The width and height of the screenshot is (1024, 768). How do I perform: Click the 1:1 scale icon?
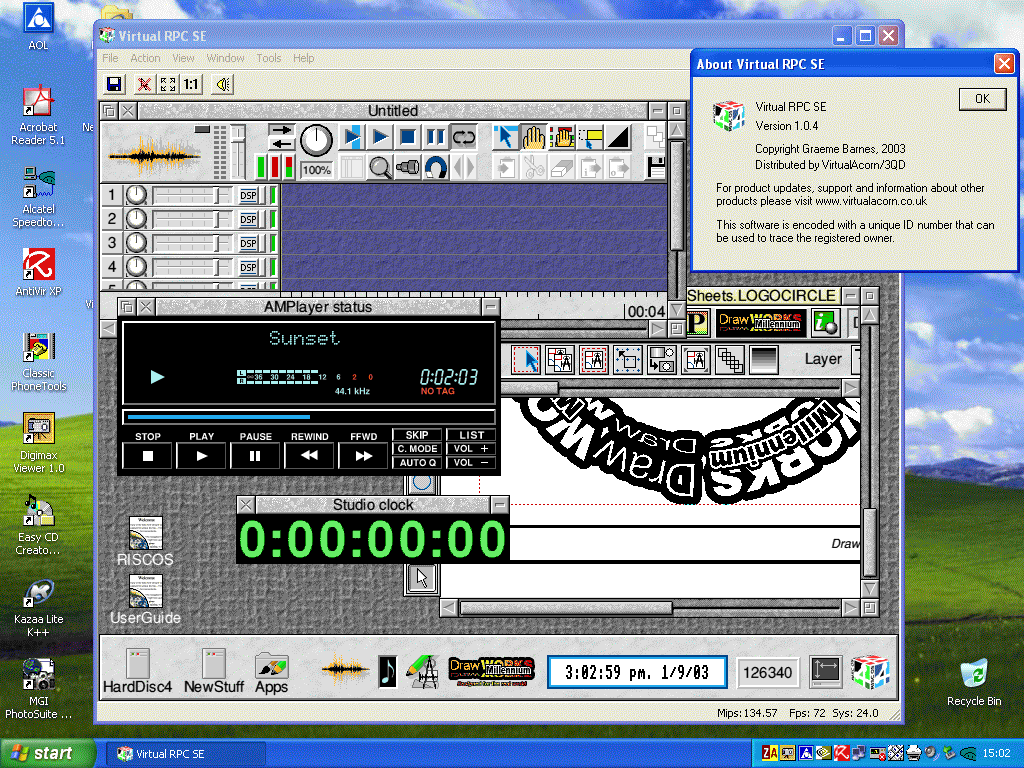(x=191, y=84)
